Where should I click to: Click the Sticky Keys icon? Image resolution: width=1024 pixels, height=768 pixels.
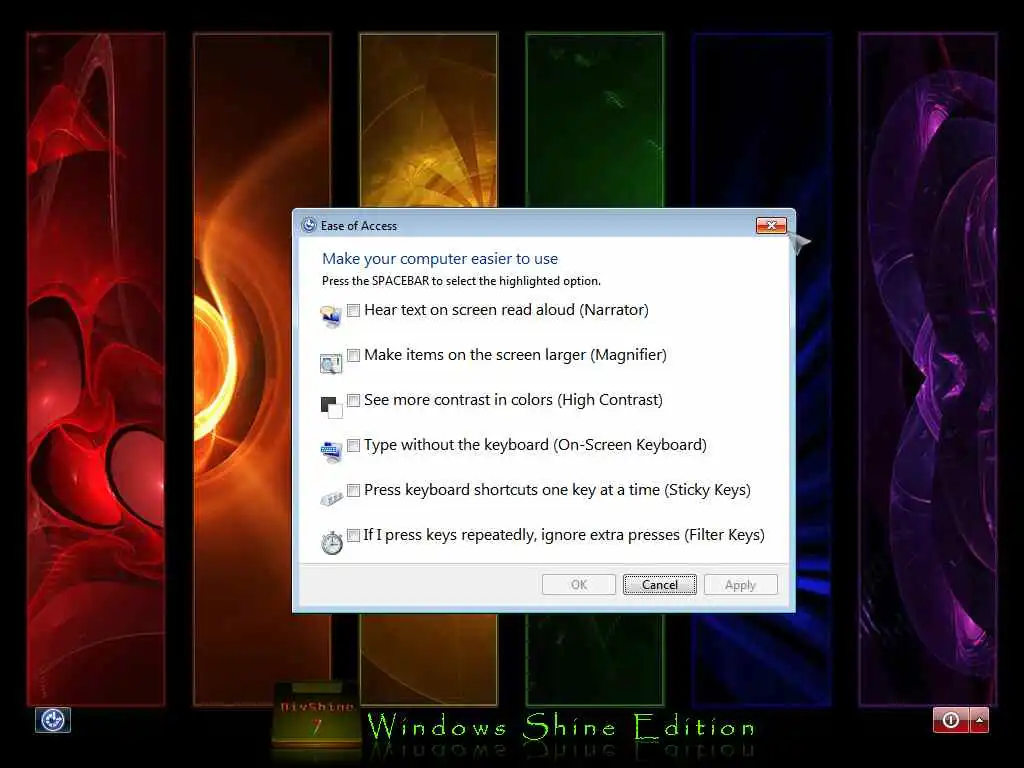331,498
